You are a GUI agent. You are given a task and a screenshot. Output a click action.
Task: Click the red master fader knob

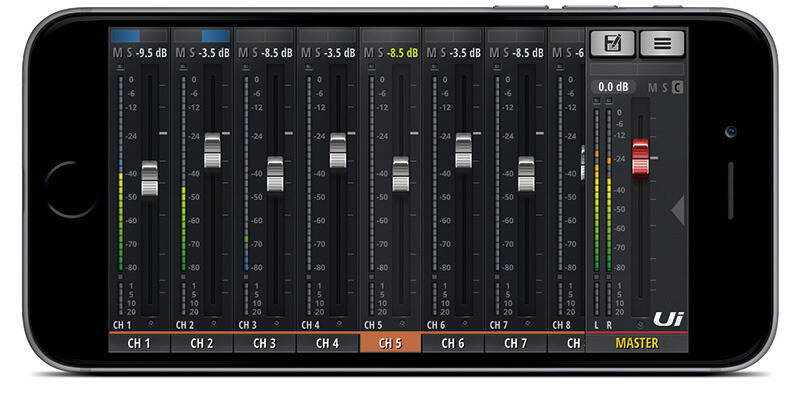(640, 158)
